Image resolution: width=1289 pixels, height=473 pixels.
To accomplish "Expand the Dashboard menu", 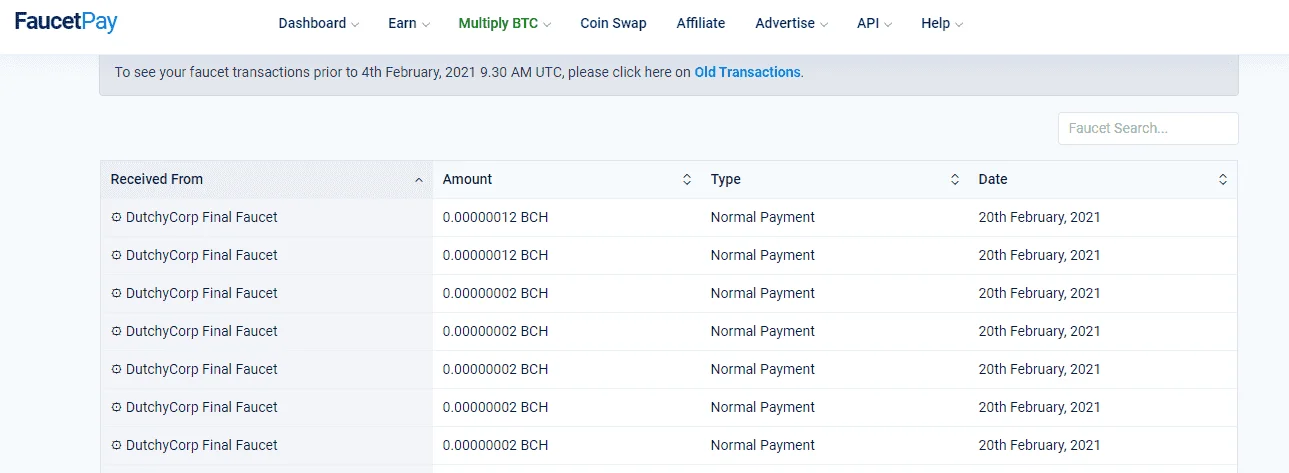I will point(318,23).
